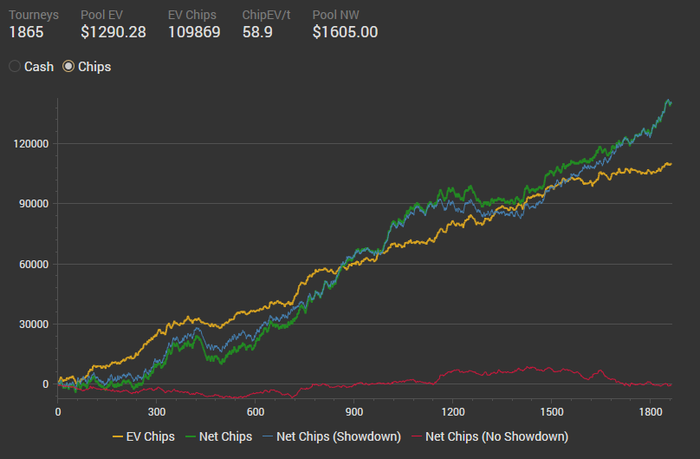Click the Tourneys count 1865

point(27,32)
